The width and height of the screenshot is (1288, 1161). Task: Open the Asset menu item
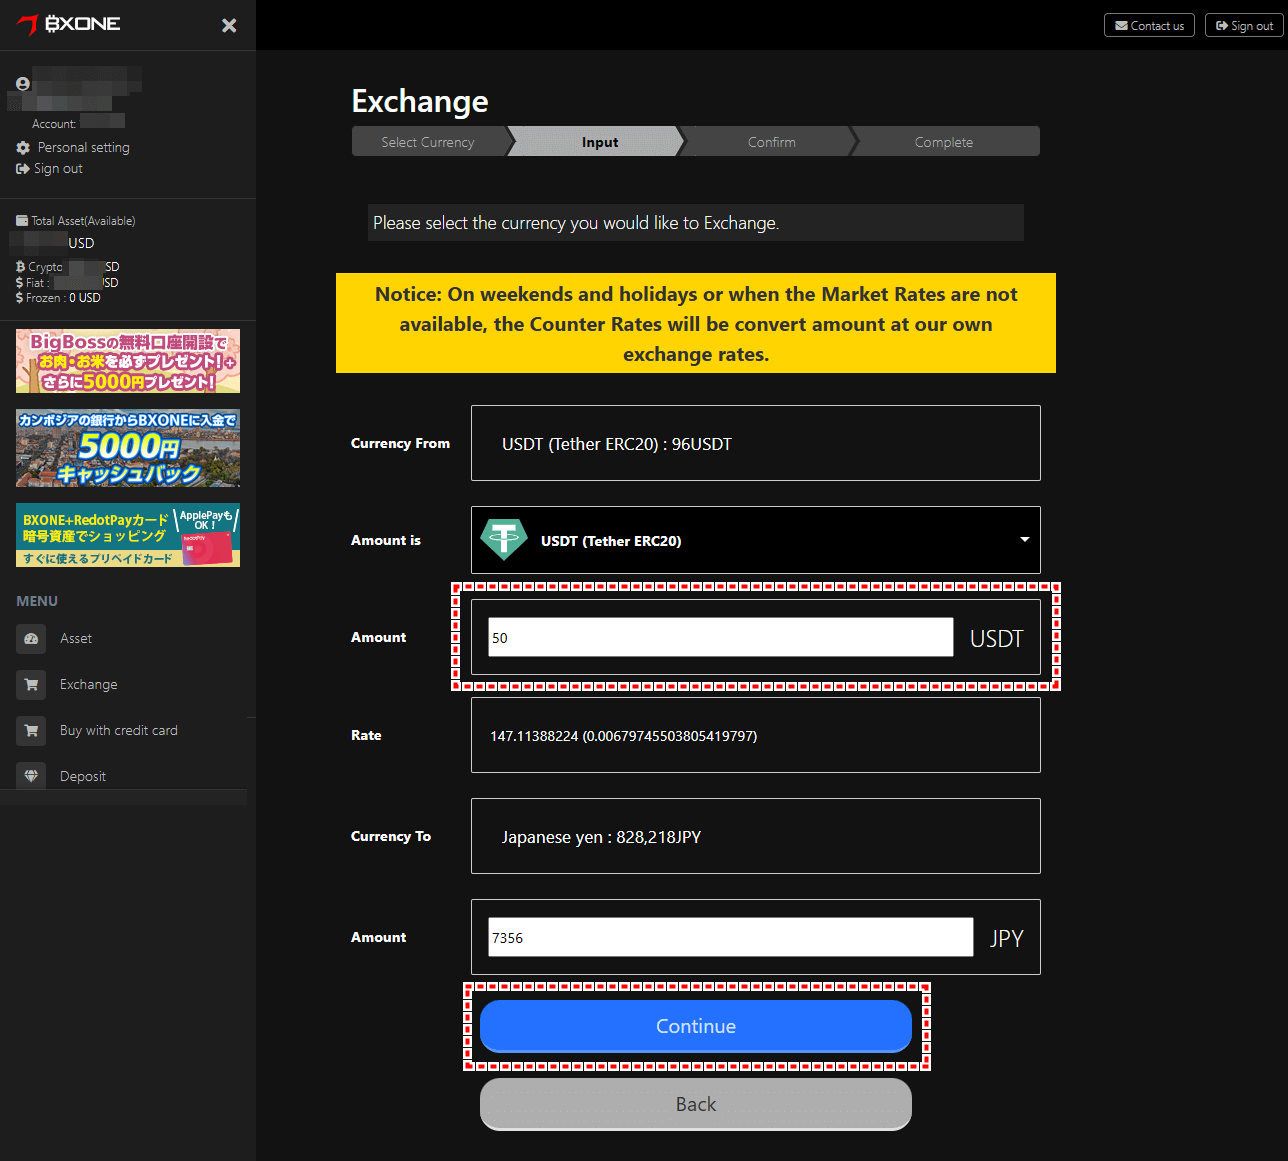tap(76, 638)
